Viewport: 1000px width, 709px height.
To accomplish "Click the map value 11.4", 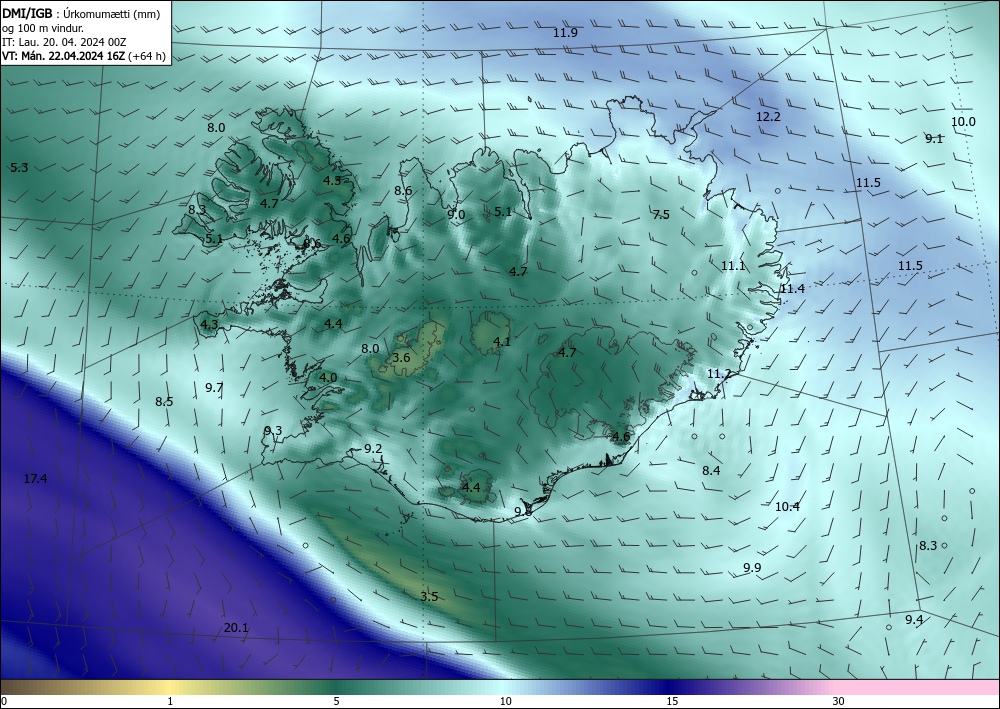I will pos(792,288).
